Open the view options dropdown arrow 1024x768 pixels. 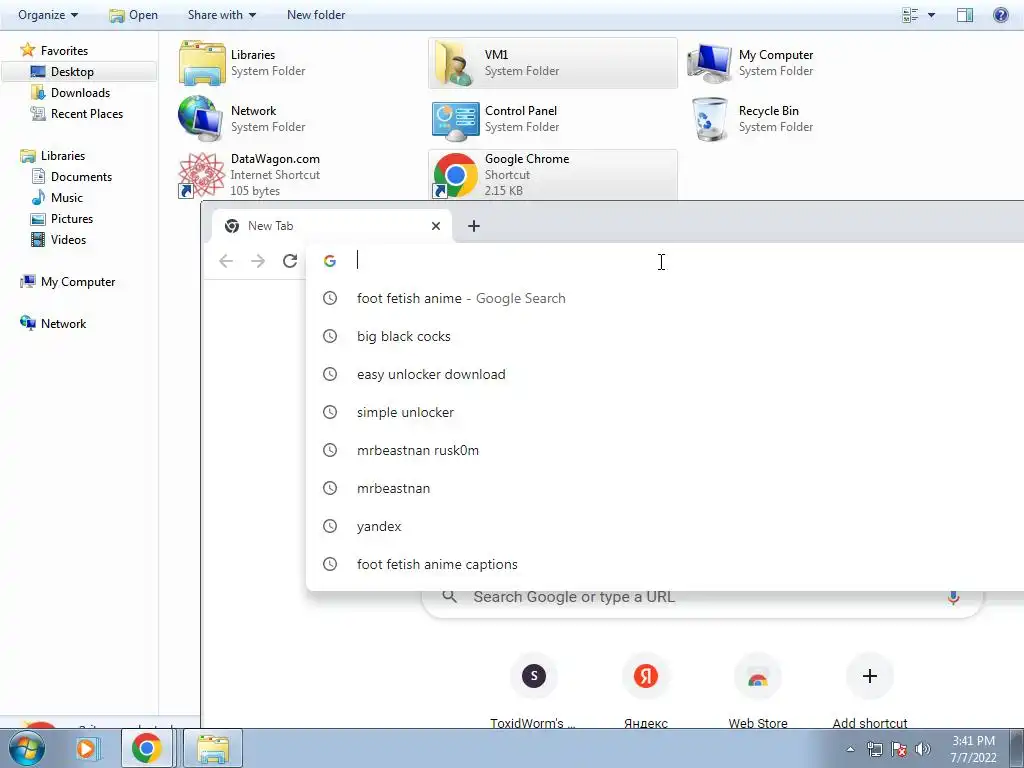[x=931, y=14]
